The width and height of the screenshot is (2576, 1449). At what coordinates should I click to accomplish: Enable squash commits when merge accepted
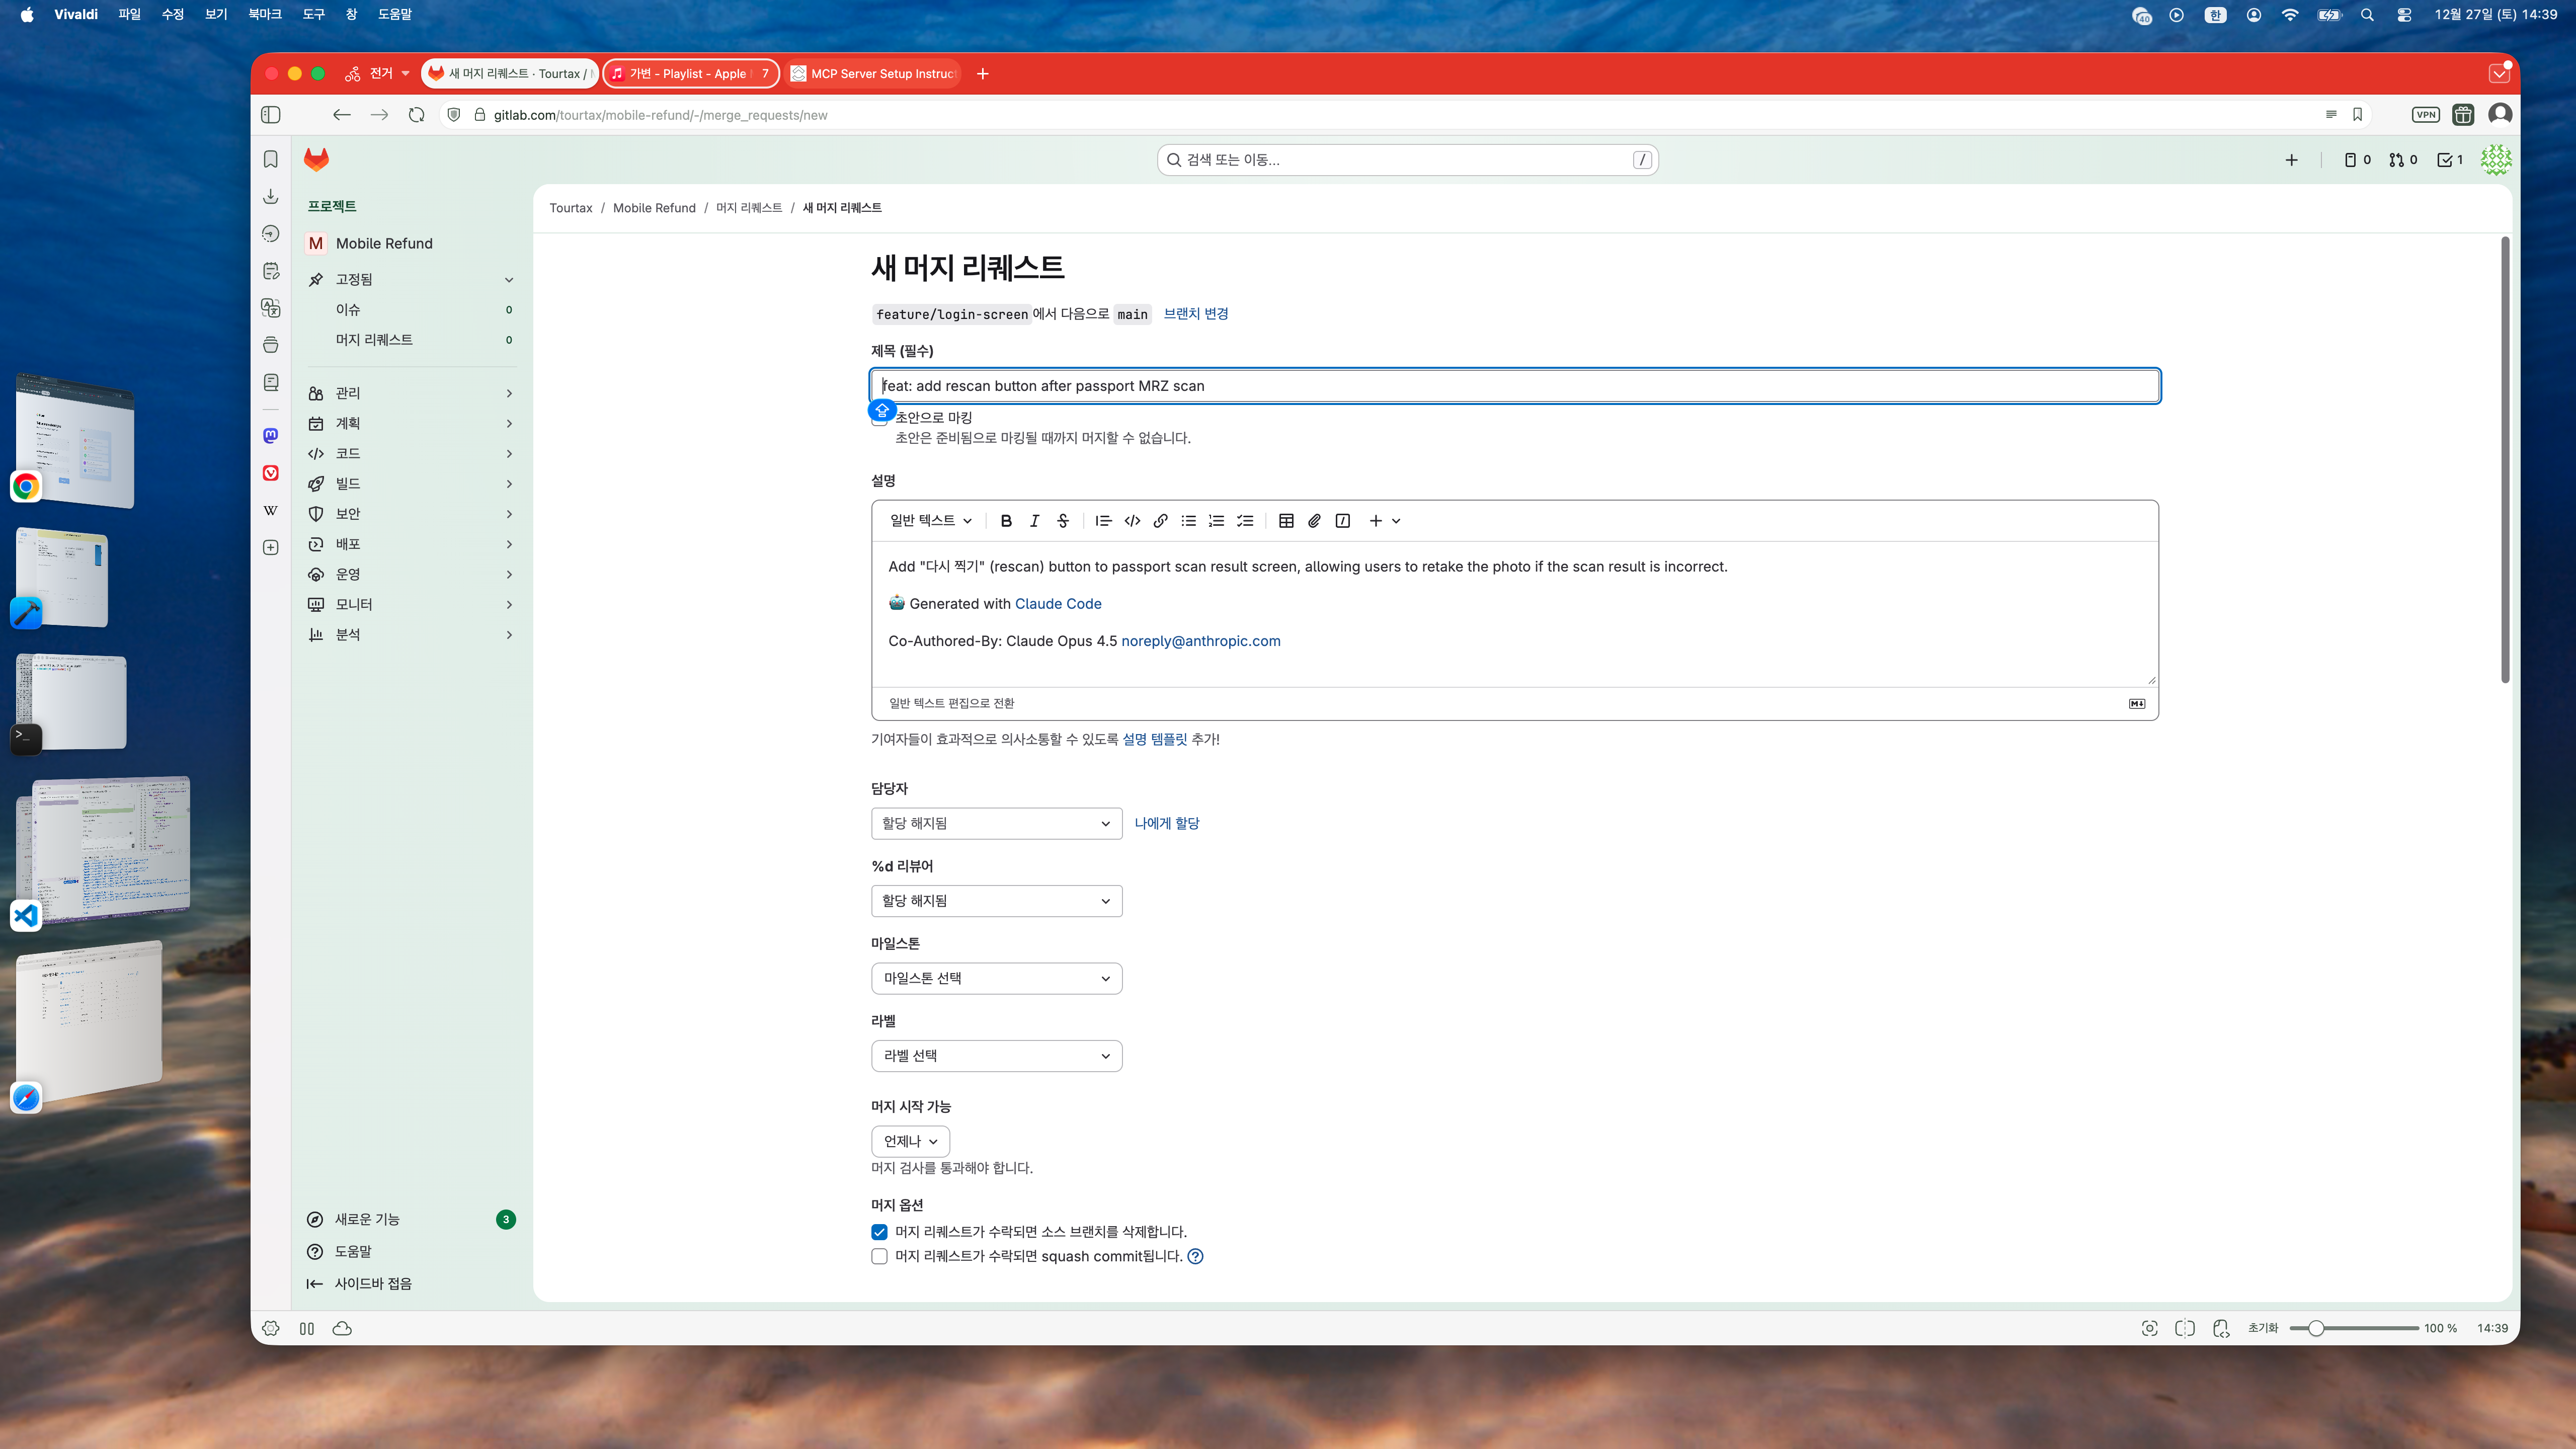tap(879, 1256)
